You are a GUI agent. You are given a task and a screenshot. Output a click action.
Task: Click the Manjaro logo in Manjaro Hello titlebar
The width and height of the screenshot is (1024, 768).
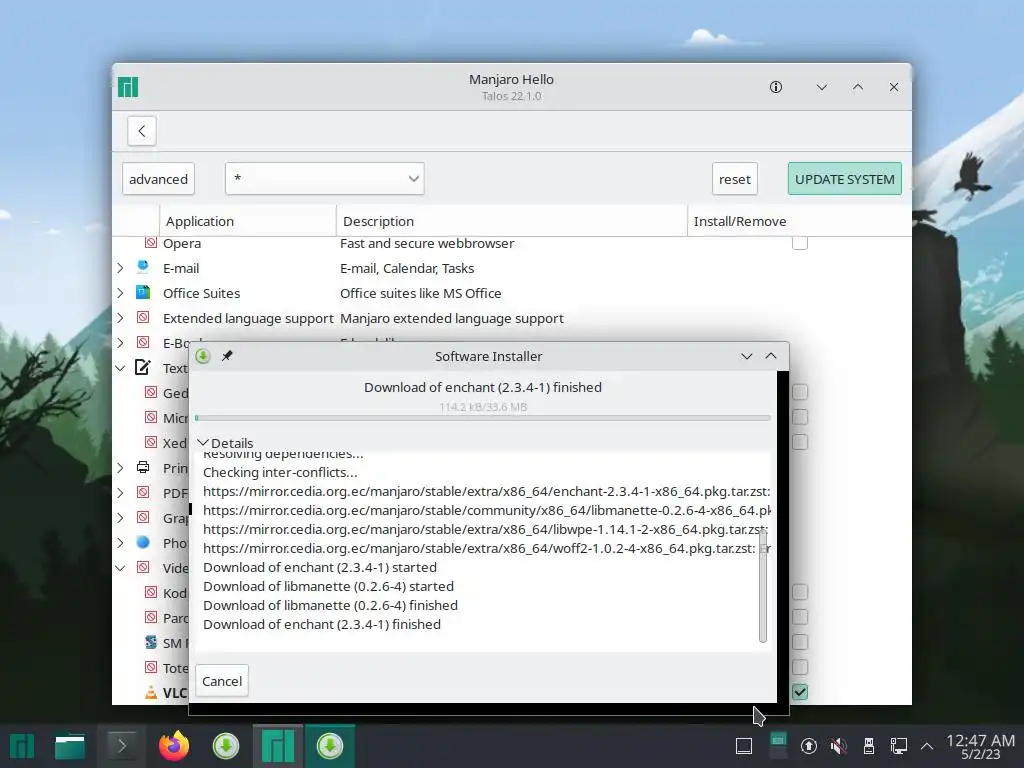128,87
